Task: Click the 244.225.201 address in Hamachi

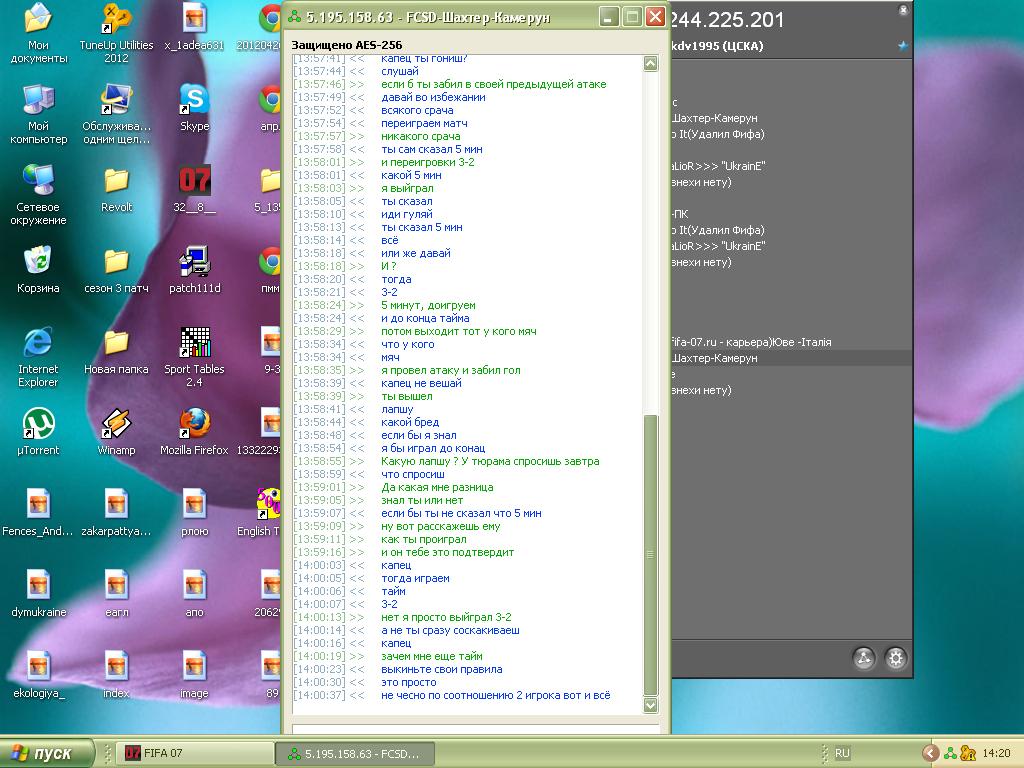Action: [x=727, y=20]
